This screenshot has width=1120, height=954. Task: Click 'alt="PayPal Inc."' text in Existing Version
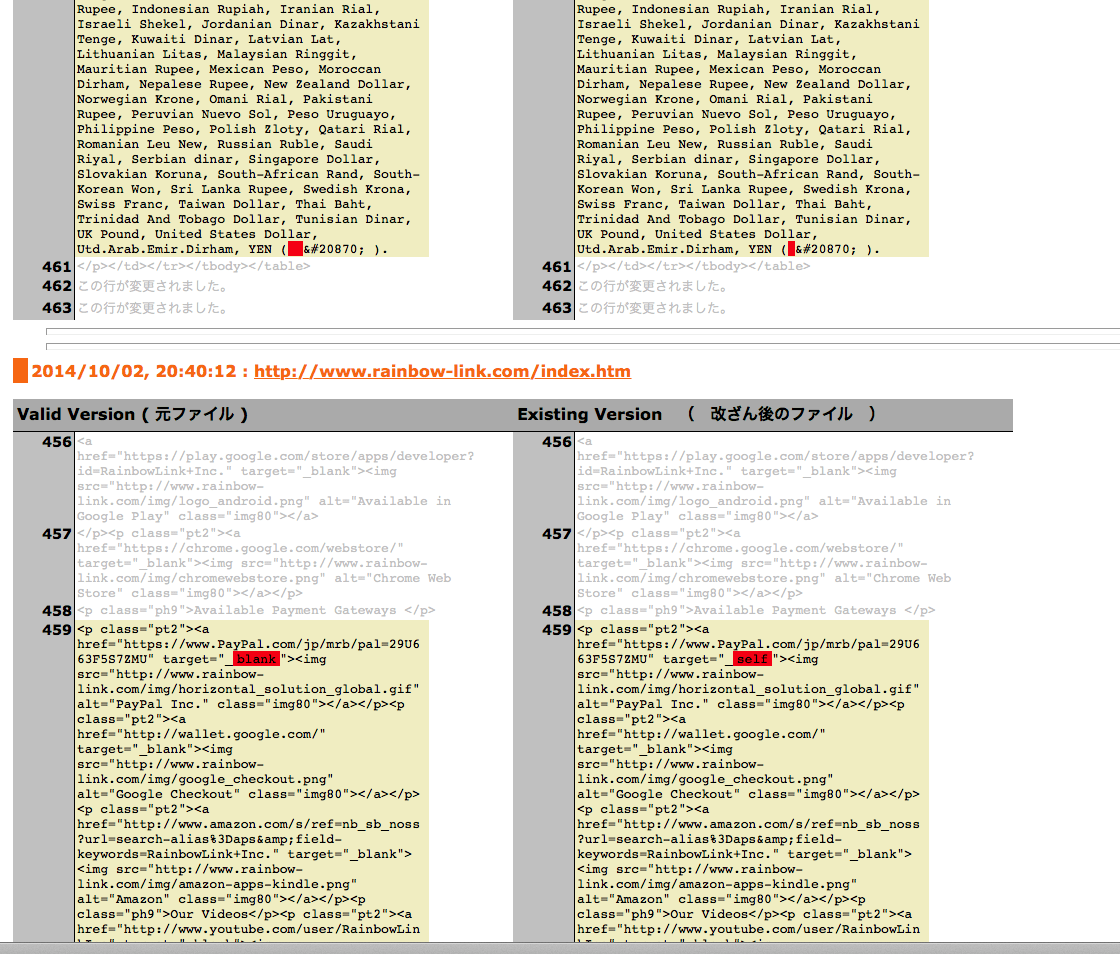(643, 704)
